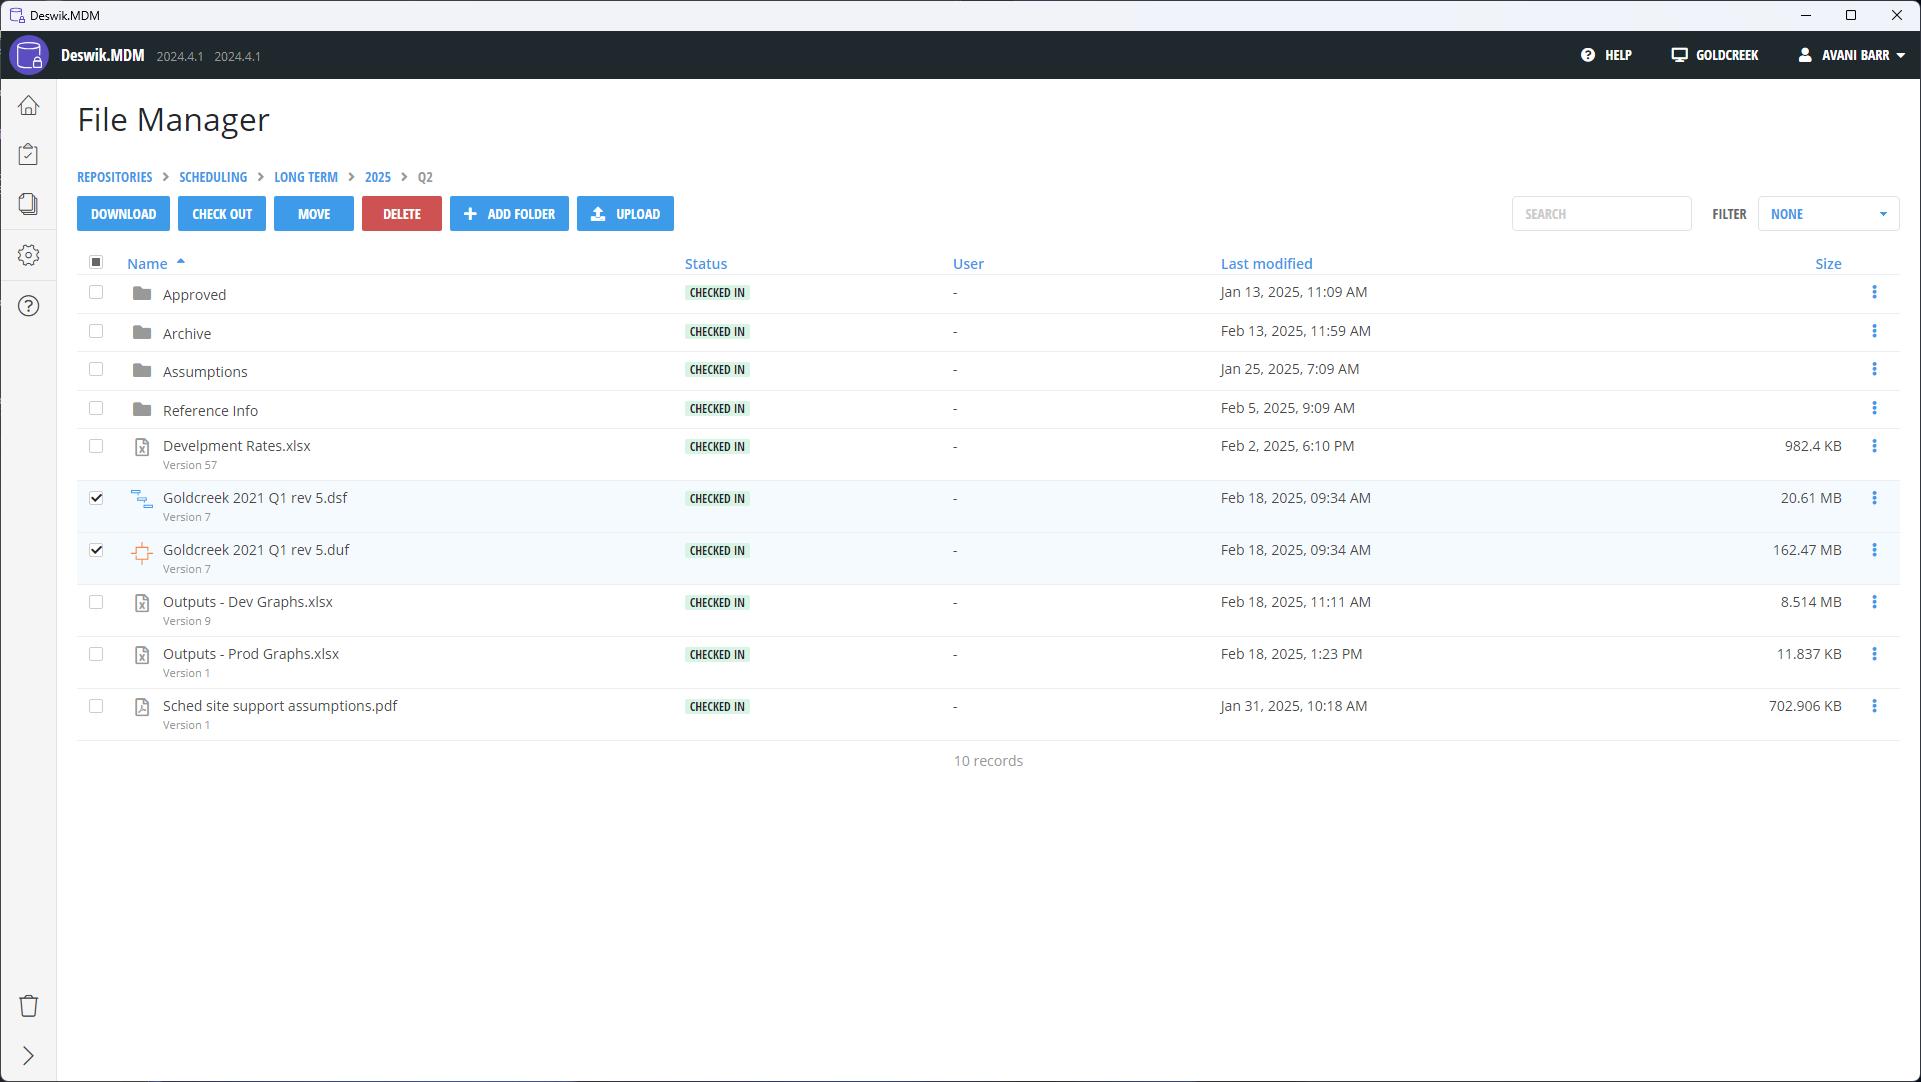Go to LONG TERM breadcrumb
The width and height of the screenshot is (1921, 1082).
[x=305, y=177]
